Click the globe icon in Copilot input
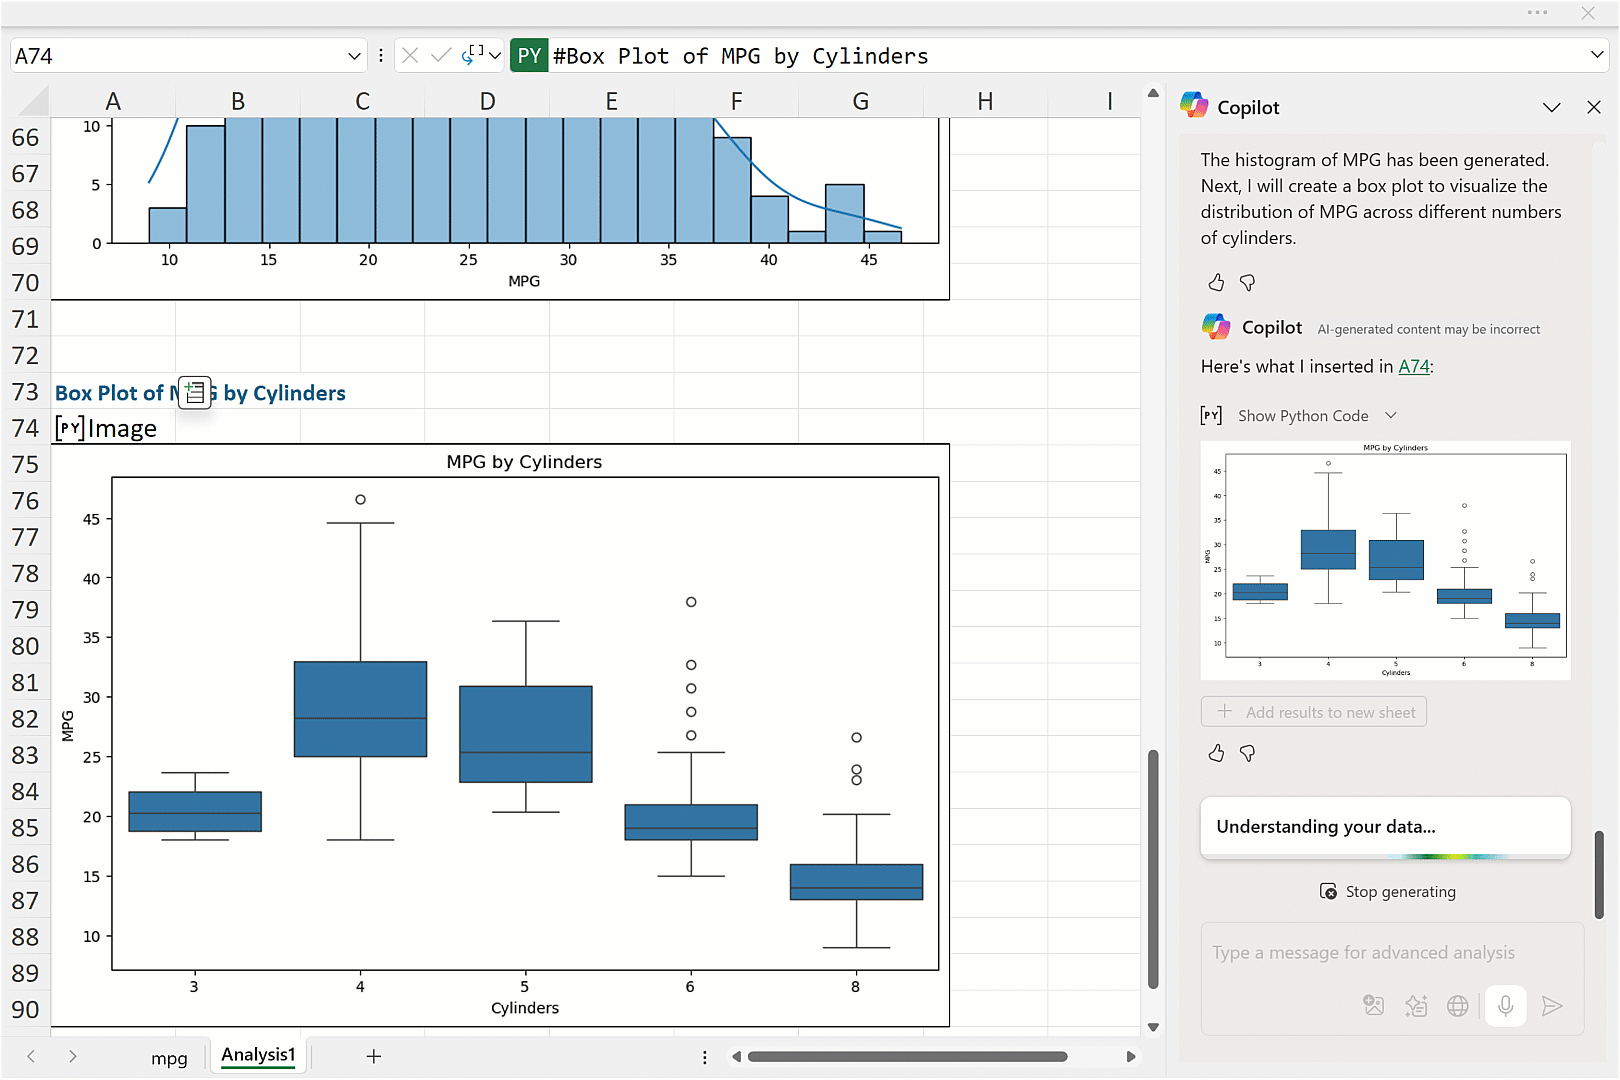 click(1458, 1006)
